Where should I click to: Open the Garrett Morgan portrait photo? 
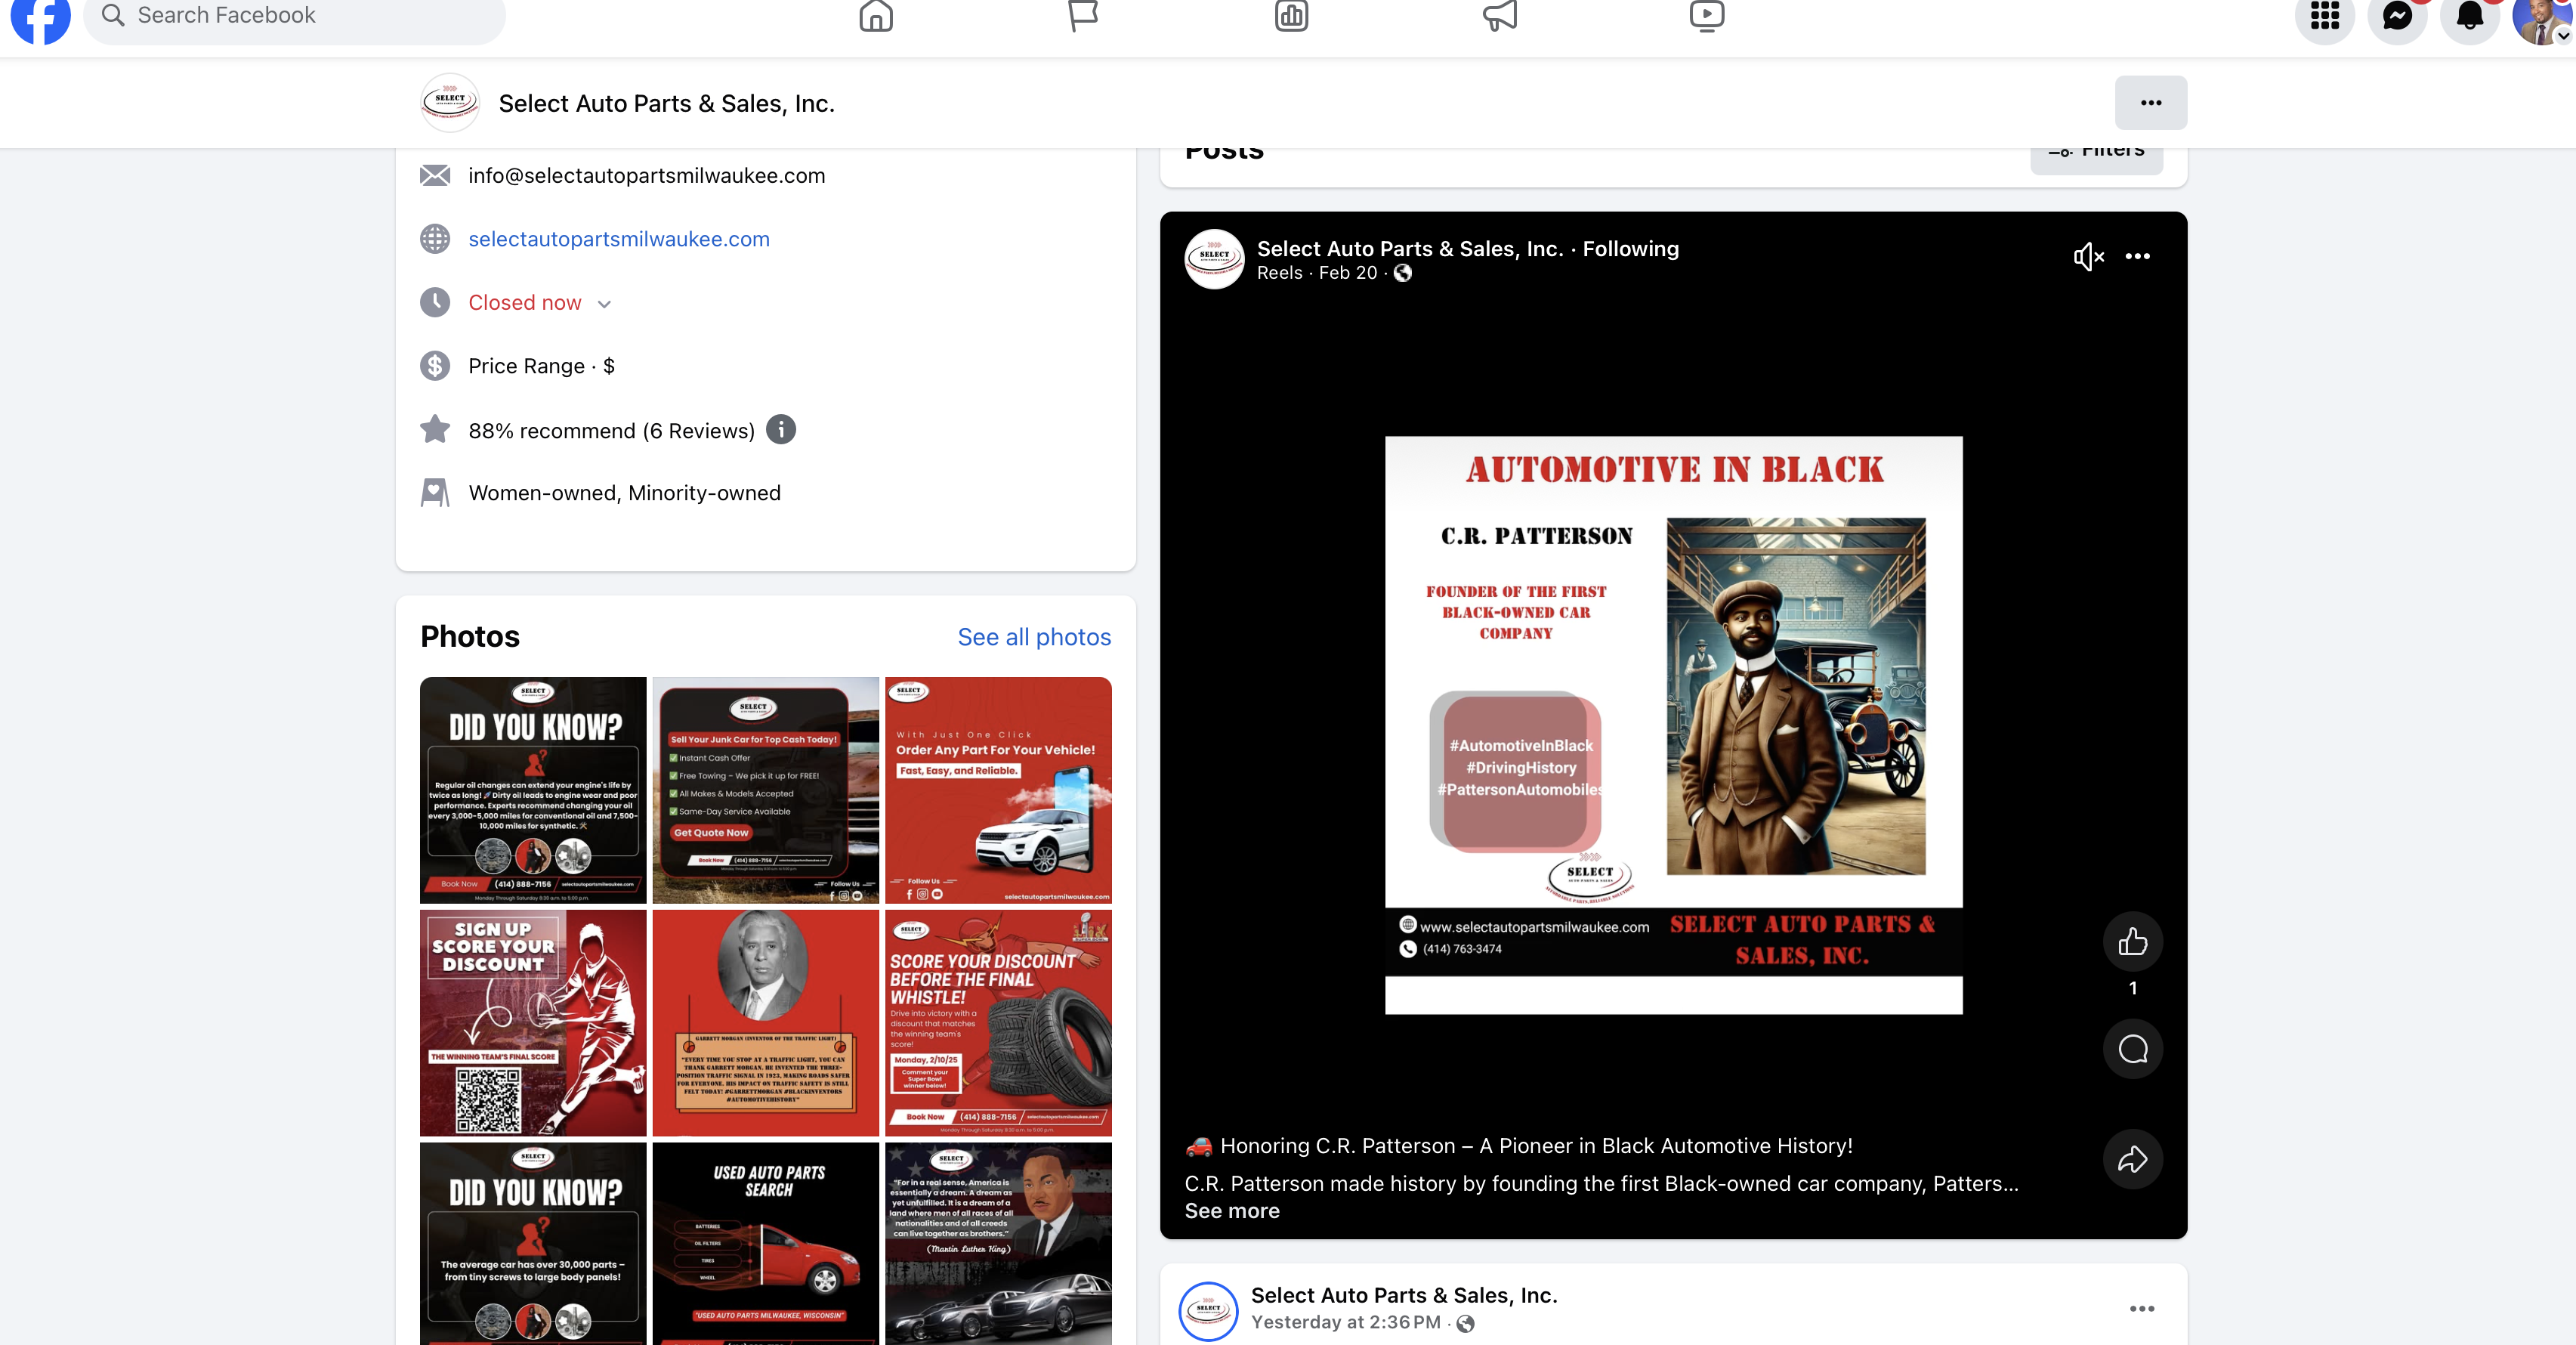(766, 1023)
